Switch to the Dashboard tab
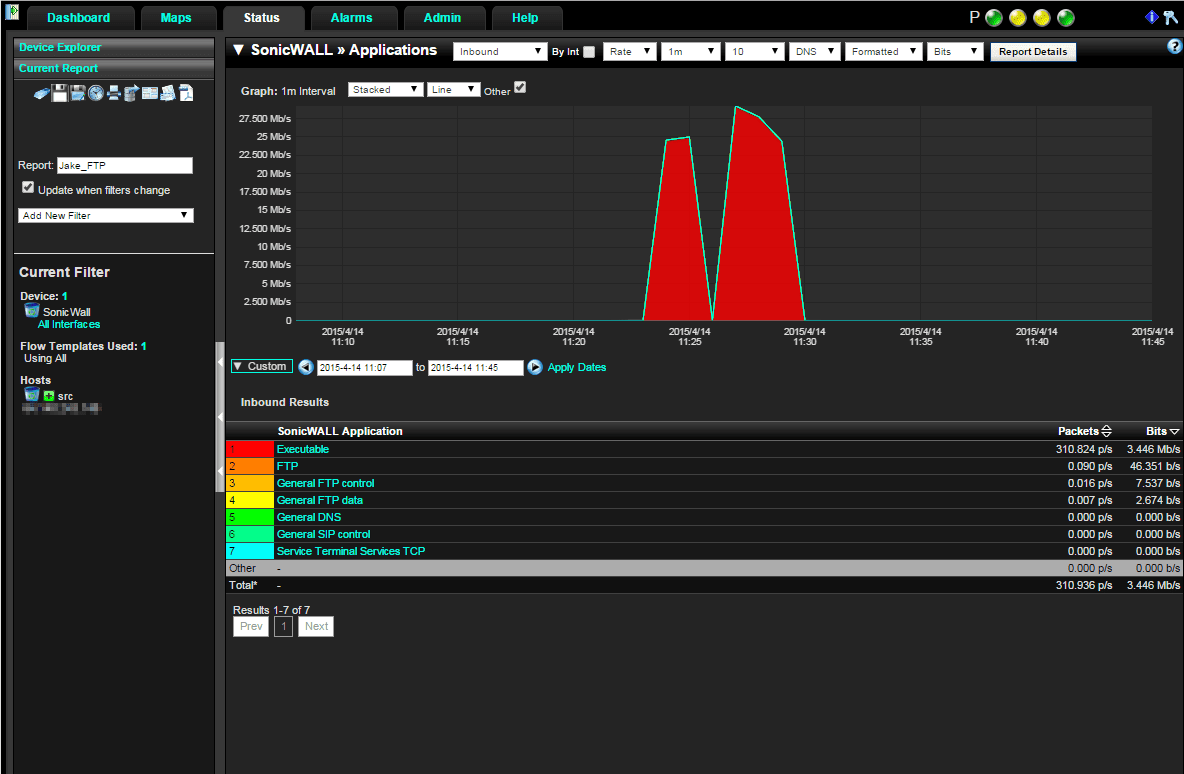 coord(79,17)
